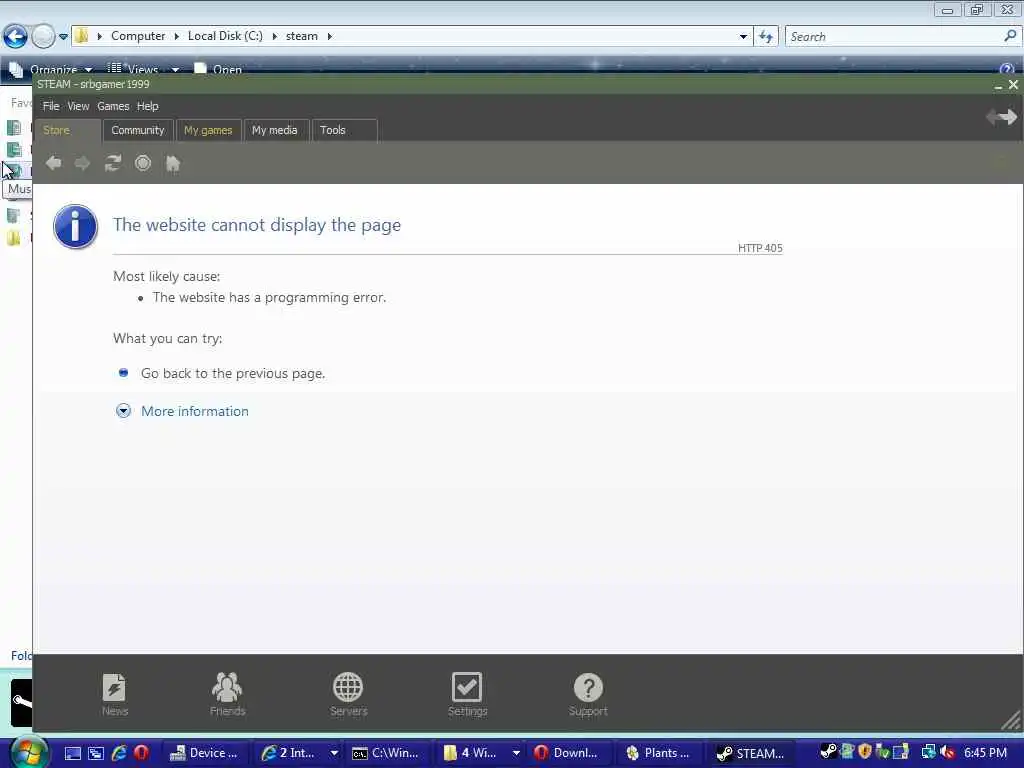Go forward using Steam browser forward arrow
This screenshot has width=1024, height=768.
click(x=82, y=163)
